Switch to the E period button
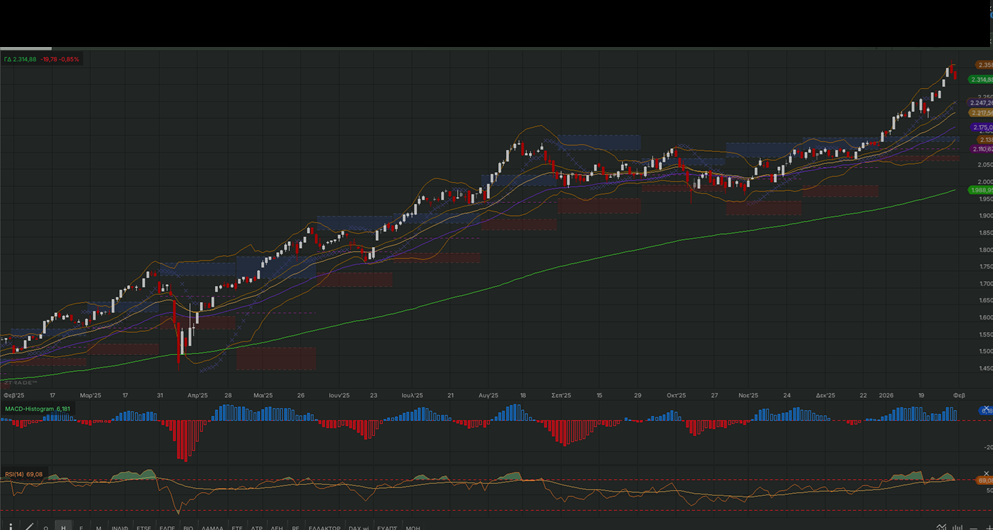The height and width of the screenshot is (530, 993). [x=80, y=527]
